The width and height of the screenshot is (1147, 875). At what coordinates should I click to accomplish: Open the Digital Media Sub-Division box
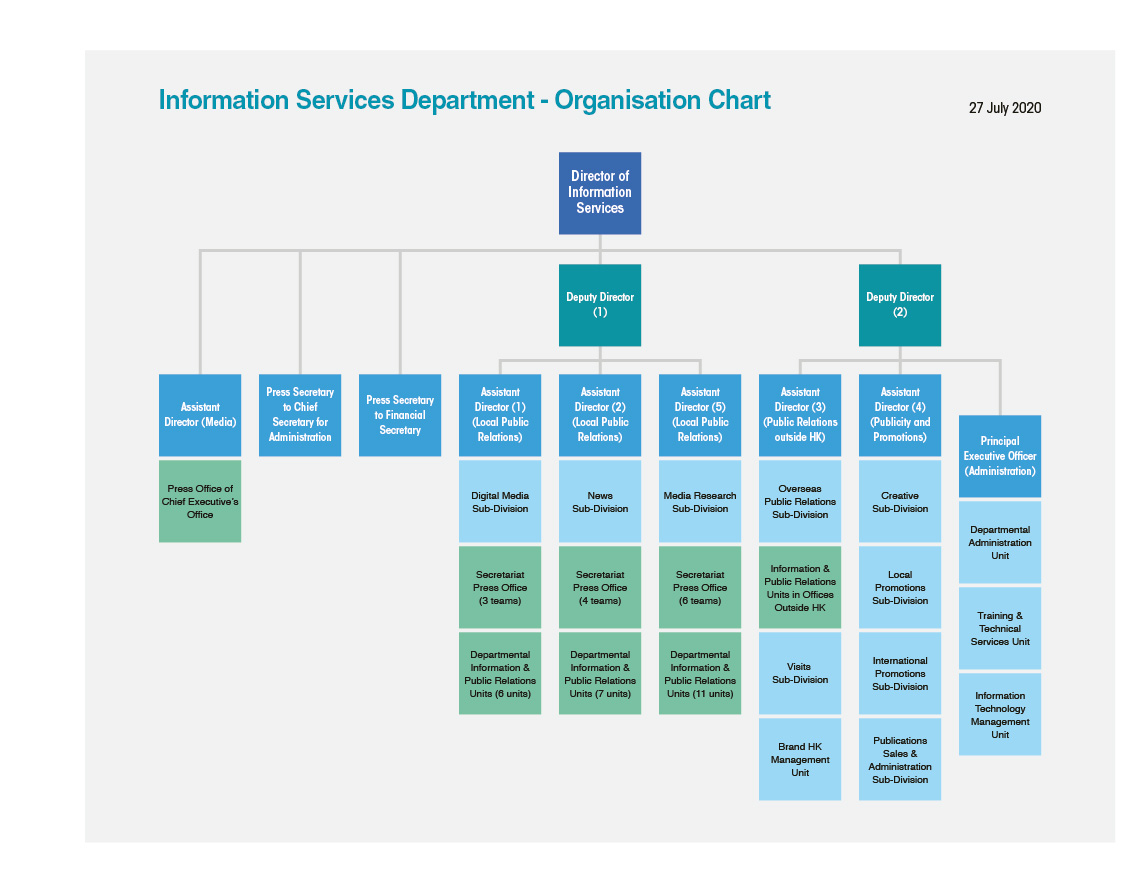pos(499,500)
